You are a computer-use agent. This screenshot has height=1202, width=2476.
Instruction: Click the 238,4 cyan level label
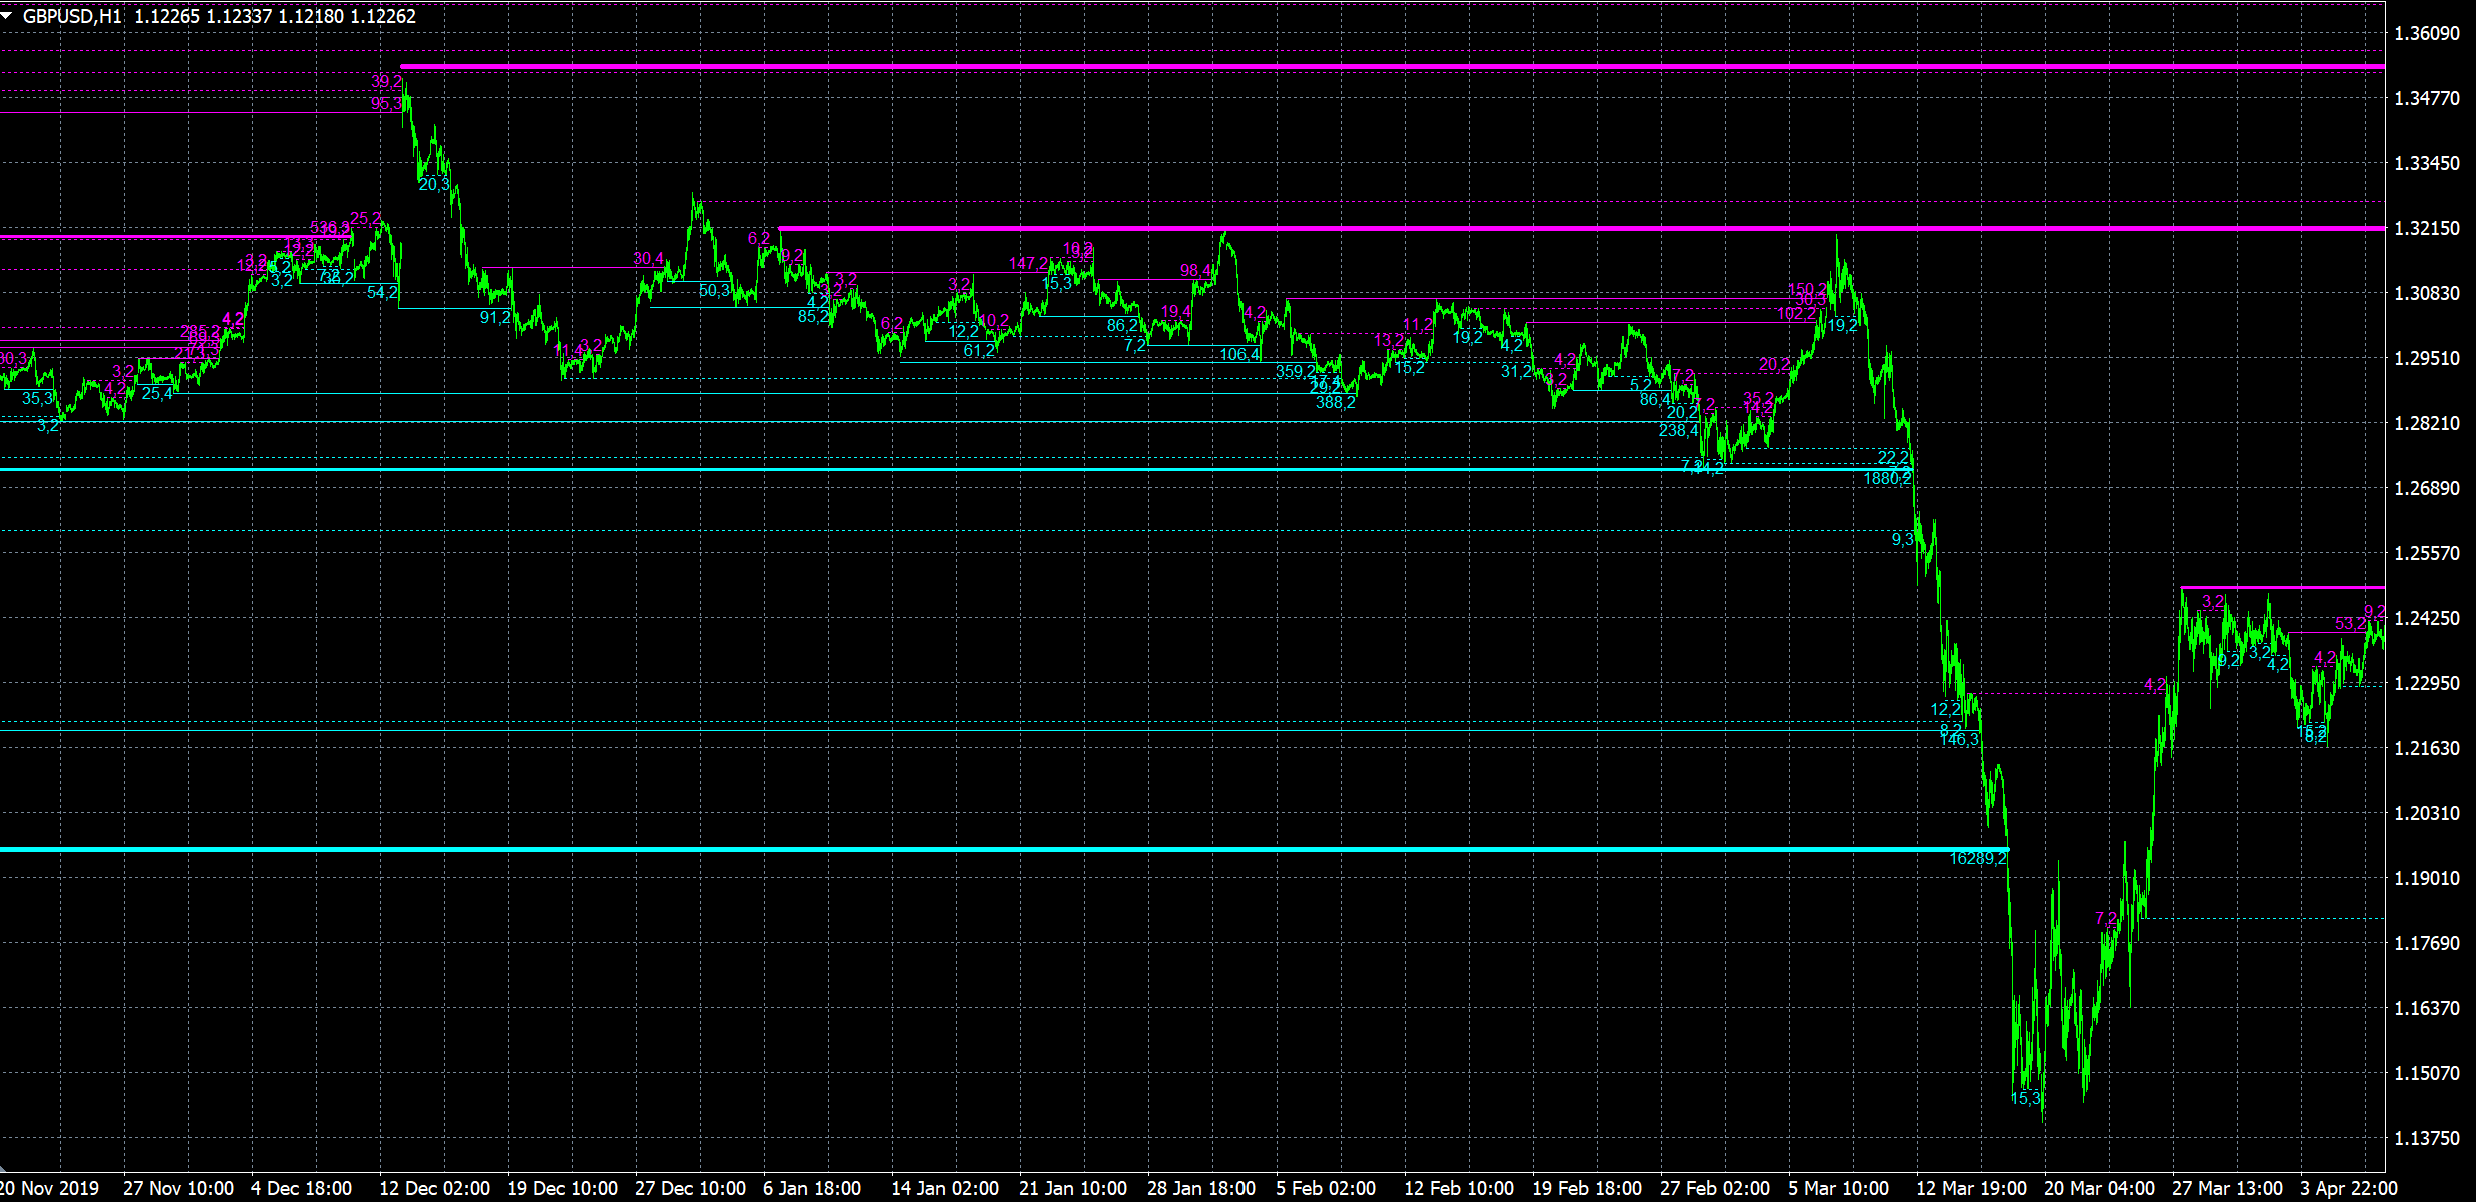(x=1678, y=431)
